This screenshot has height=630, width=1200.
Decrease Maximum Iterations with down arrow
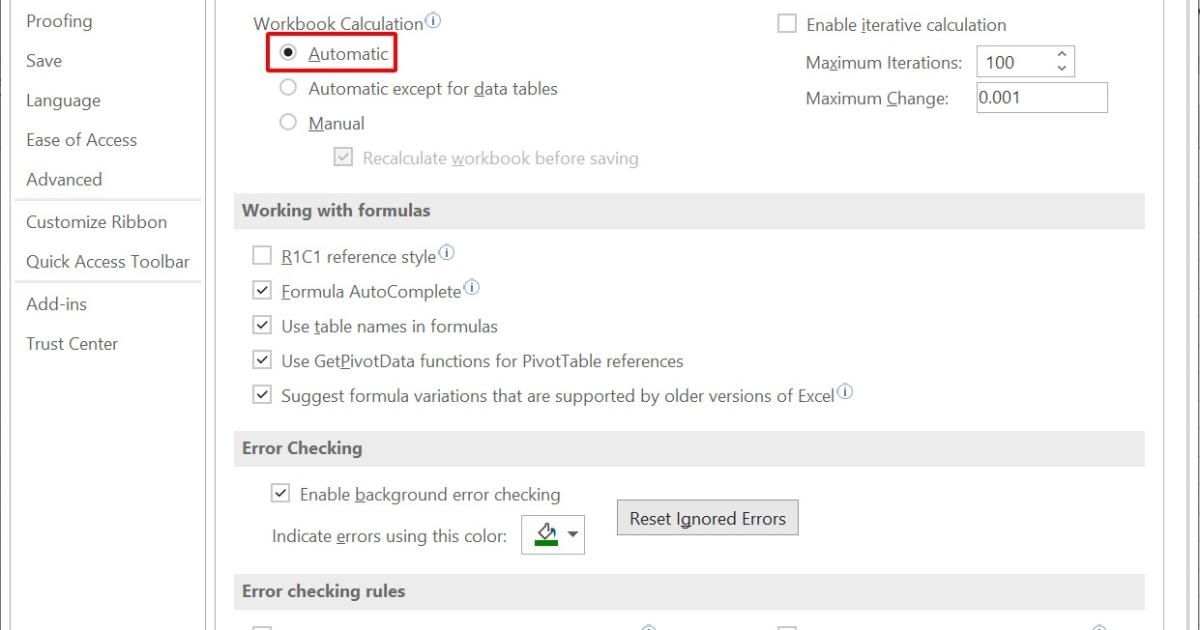pos(1062,69)
